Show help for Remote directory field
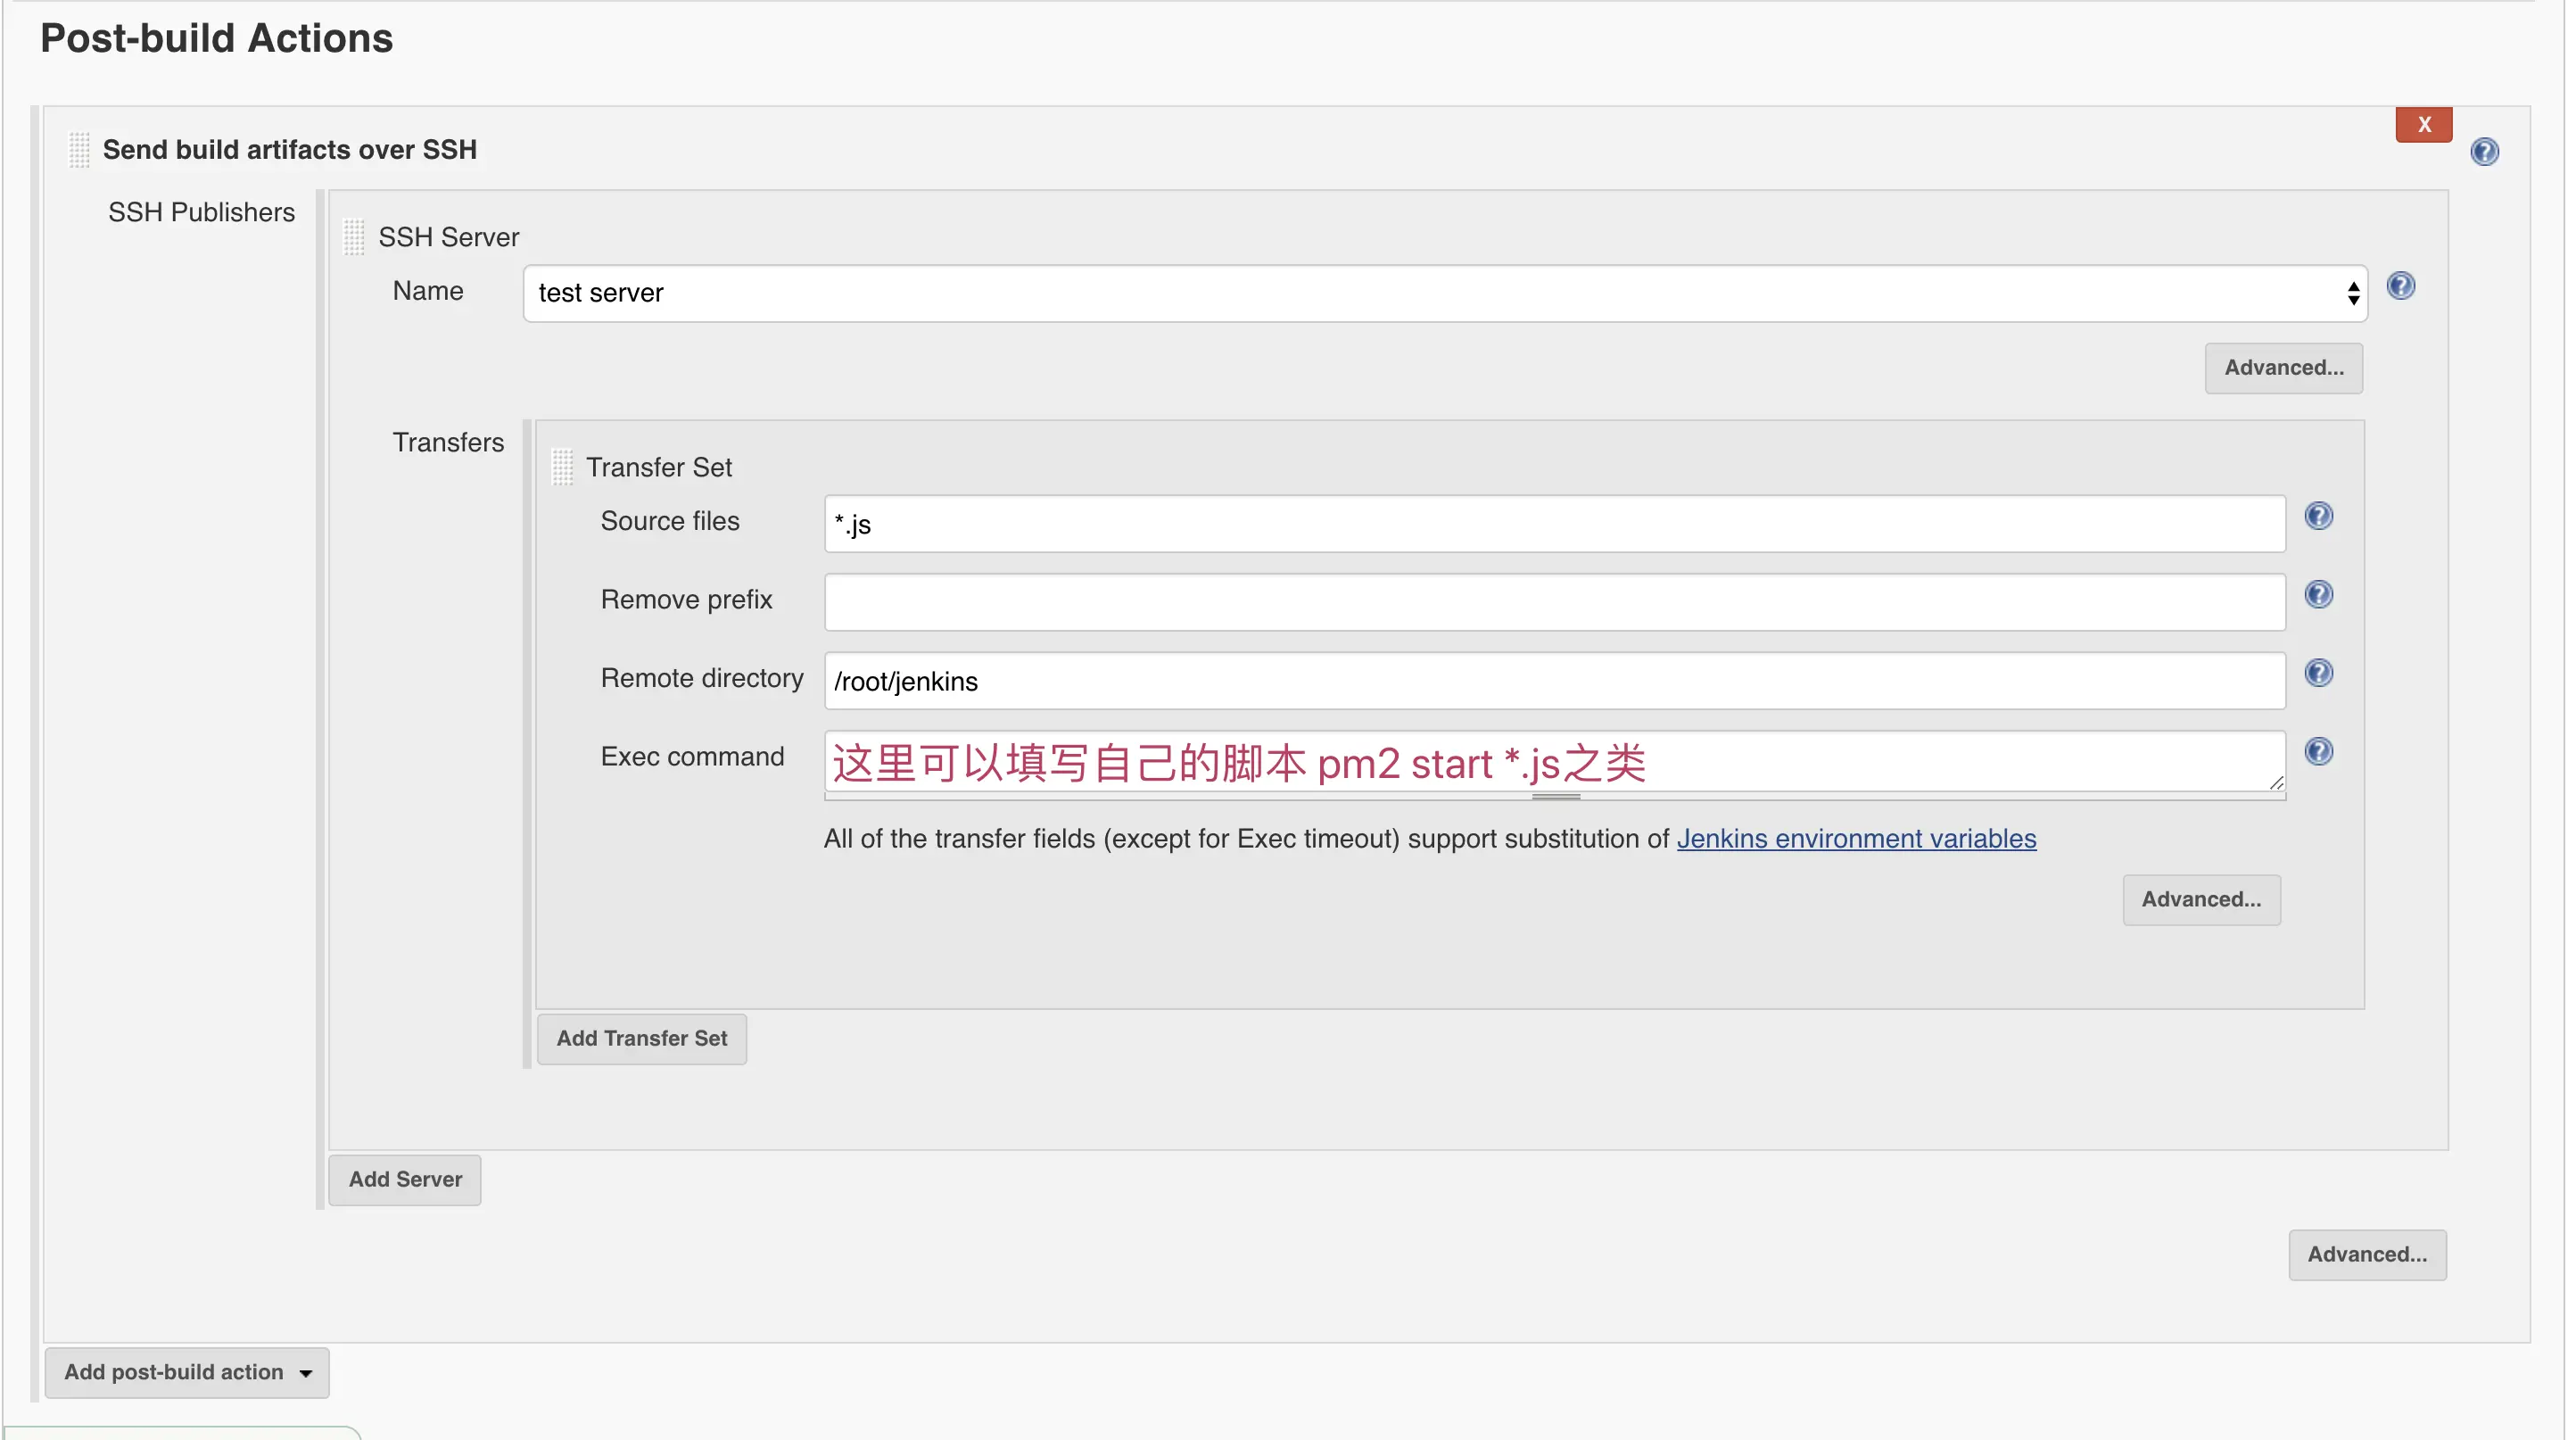 click(2318, 673)
